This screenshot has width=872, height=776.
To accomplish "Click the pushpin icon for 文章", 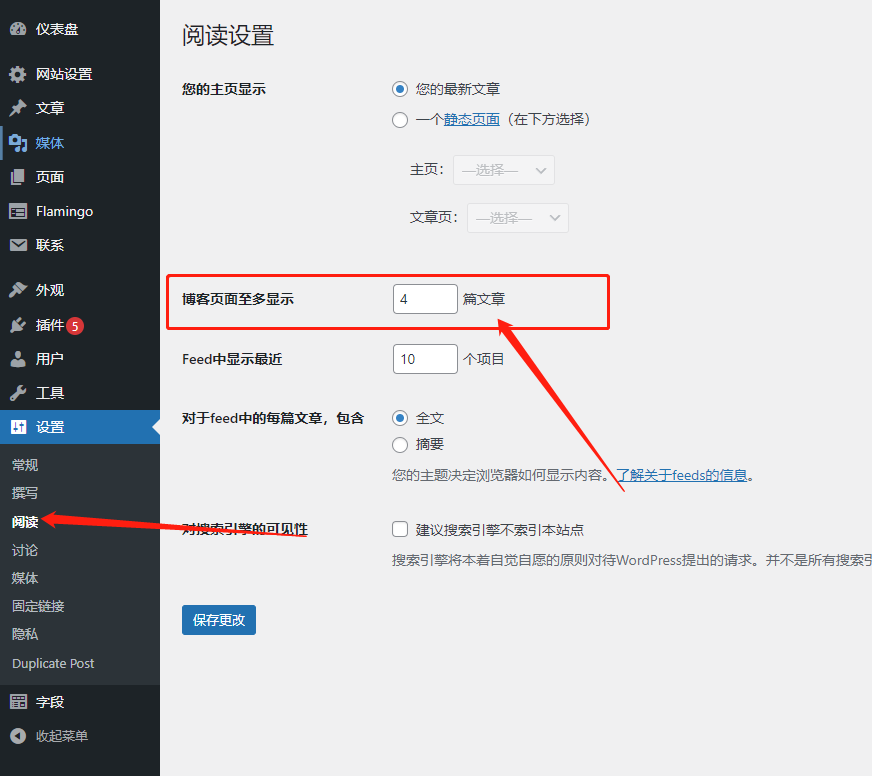I will [18, 108].
